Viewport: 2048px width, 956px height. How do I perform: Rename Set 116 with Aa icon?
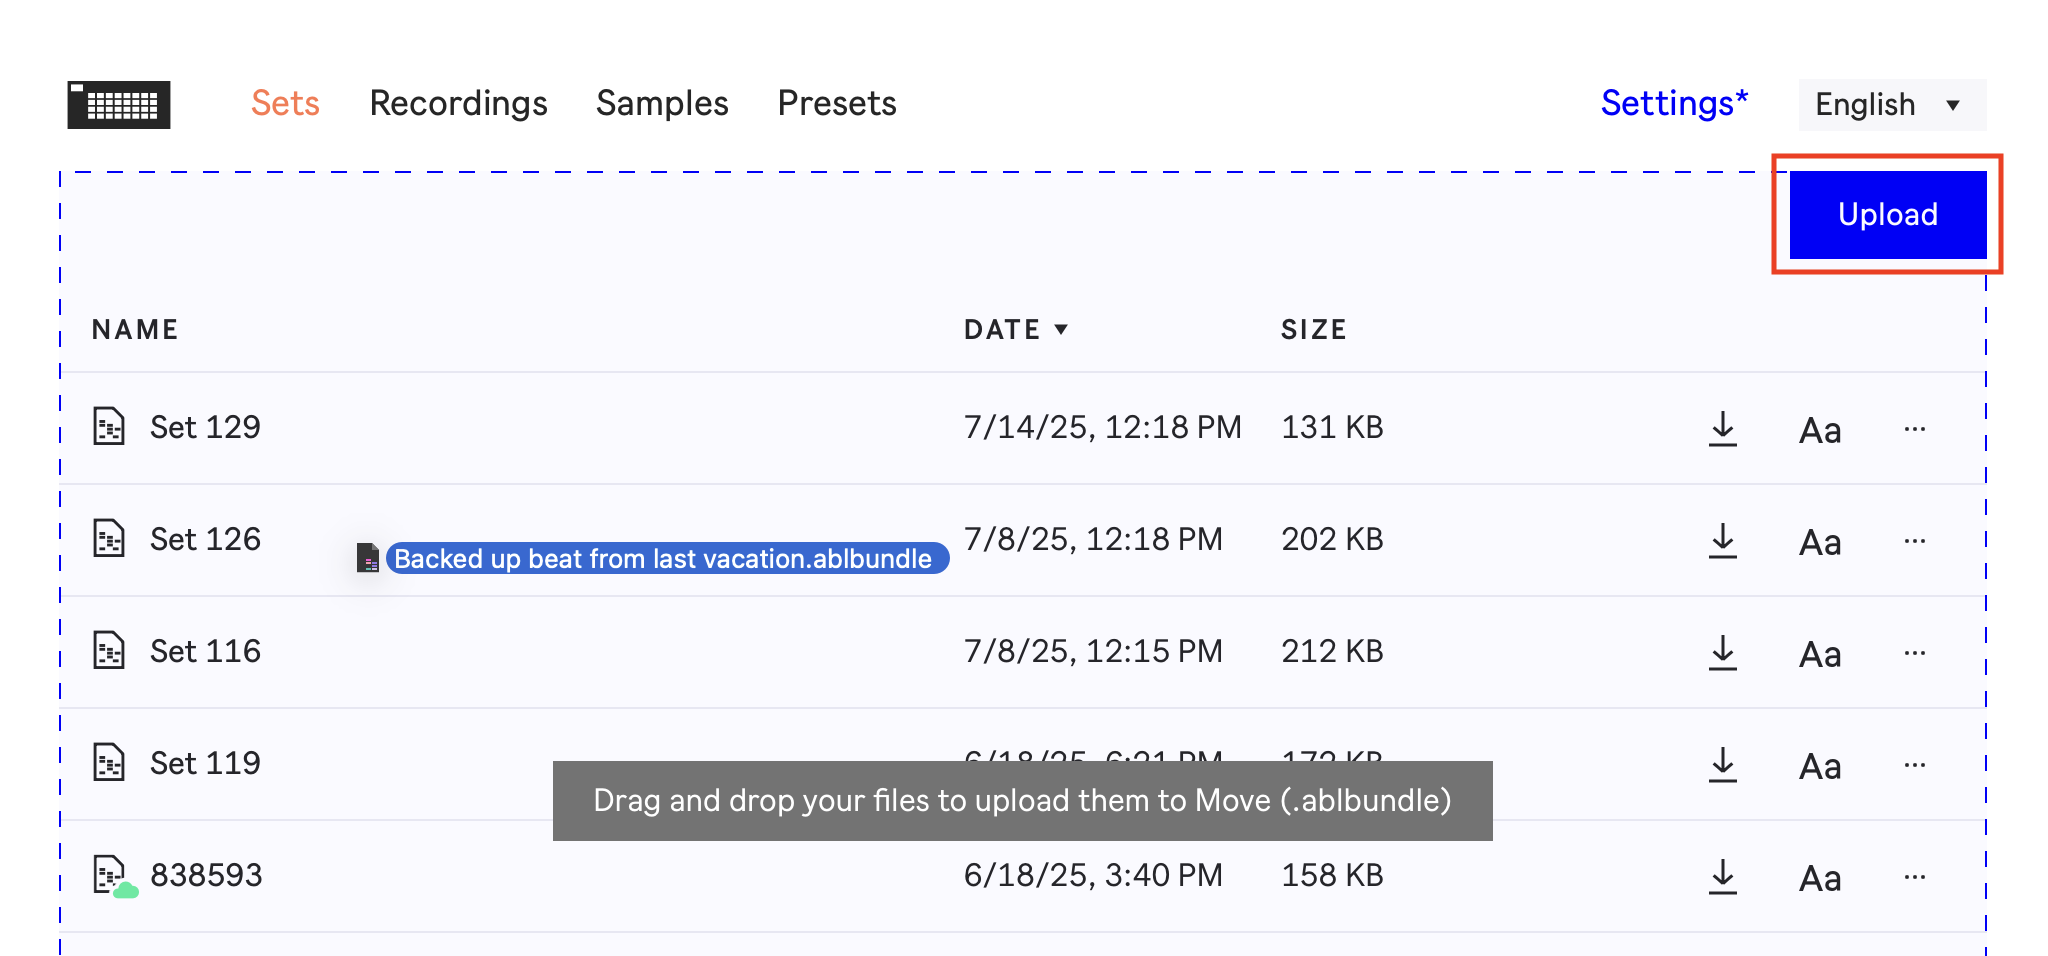(1819, 655)
